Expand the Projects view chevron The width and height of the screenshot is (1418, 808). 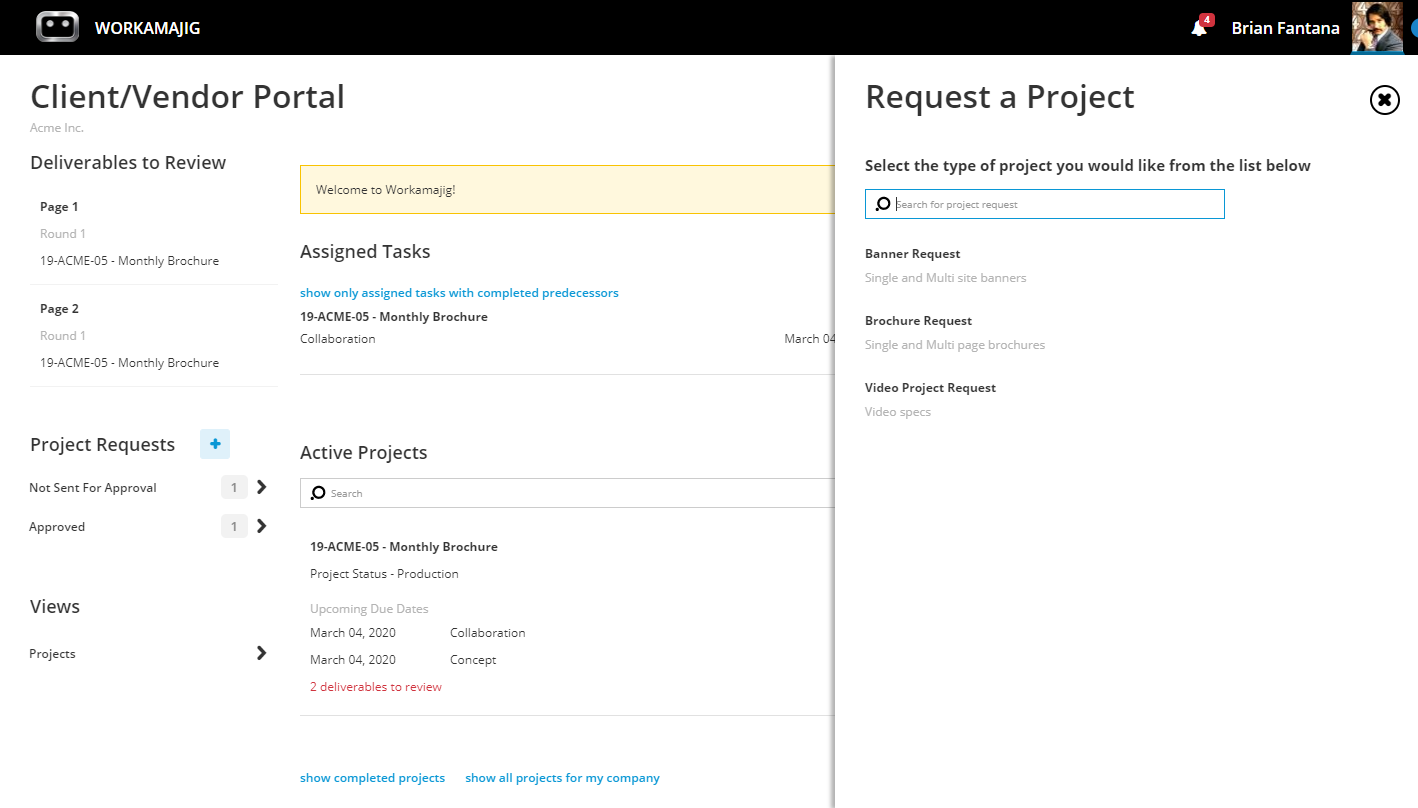261,653
